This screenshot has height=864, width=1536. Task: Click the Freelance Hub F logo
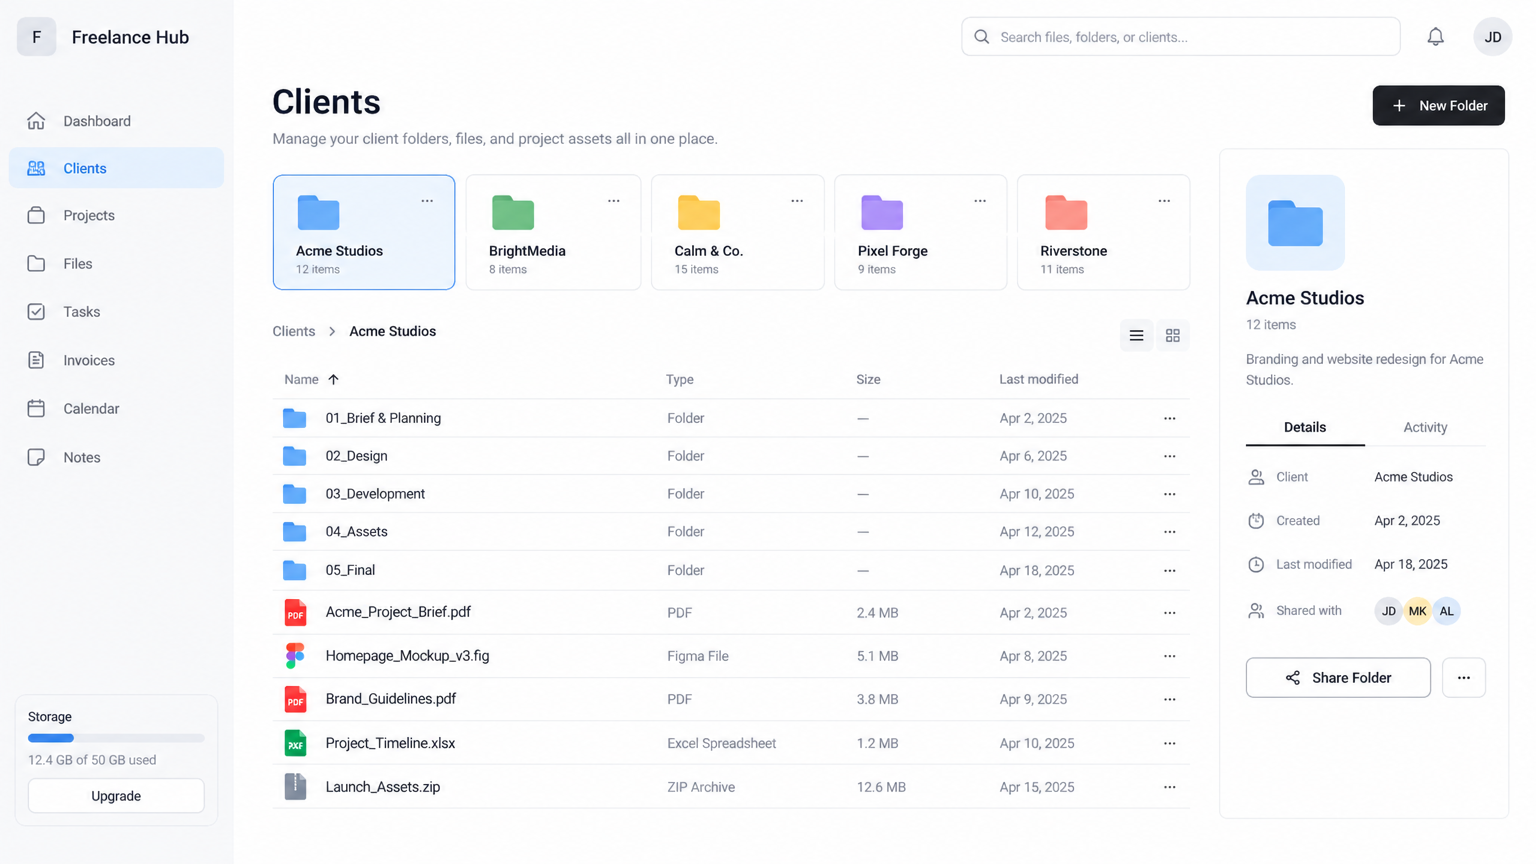pos(37,37)
